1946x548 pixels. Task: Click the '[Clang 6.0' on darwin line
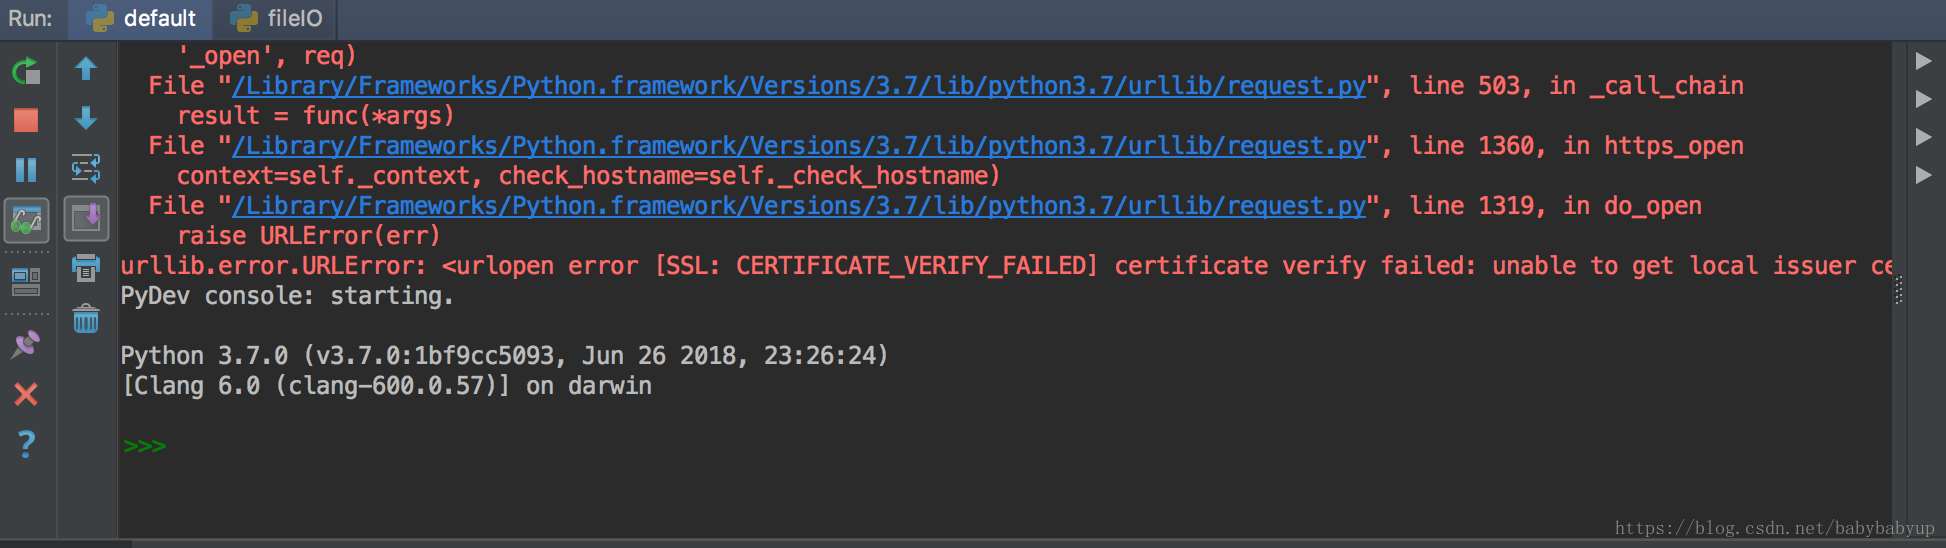386,386
